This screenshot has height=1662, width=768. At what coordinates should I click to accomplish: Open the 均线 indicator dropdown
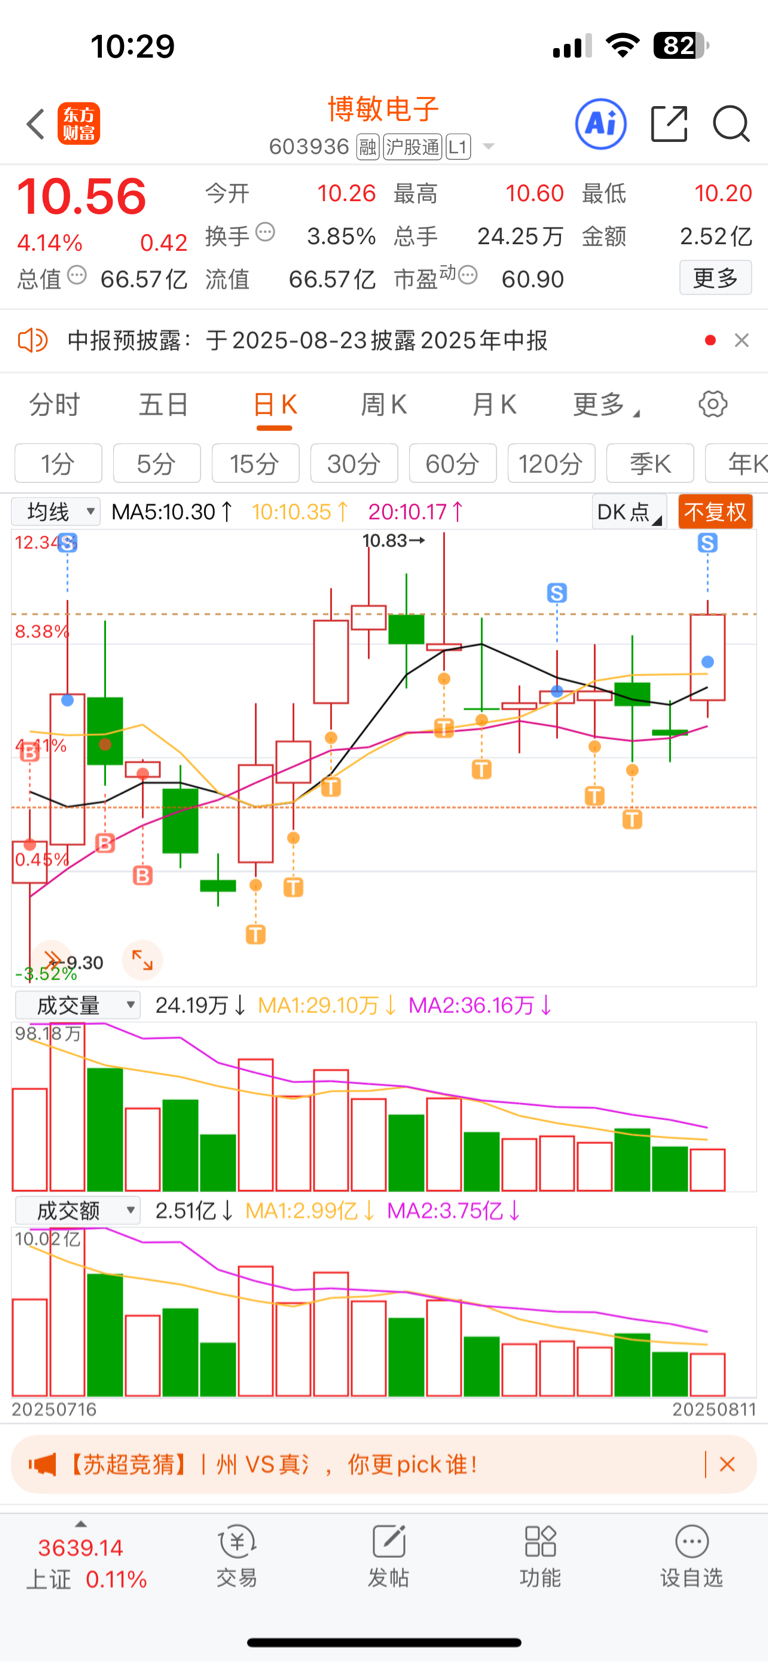coord(56,512)
